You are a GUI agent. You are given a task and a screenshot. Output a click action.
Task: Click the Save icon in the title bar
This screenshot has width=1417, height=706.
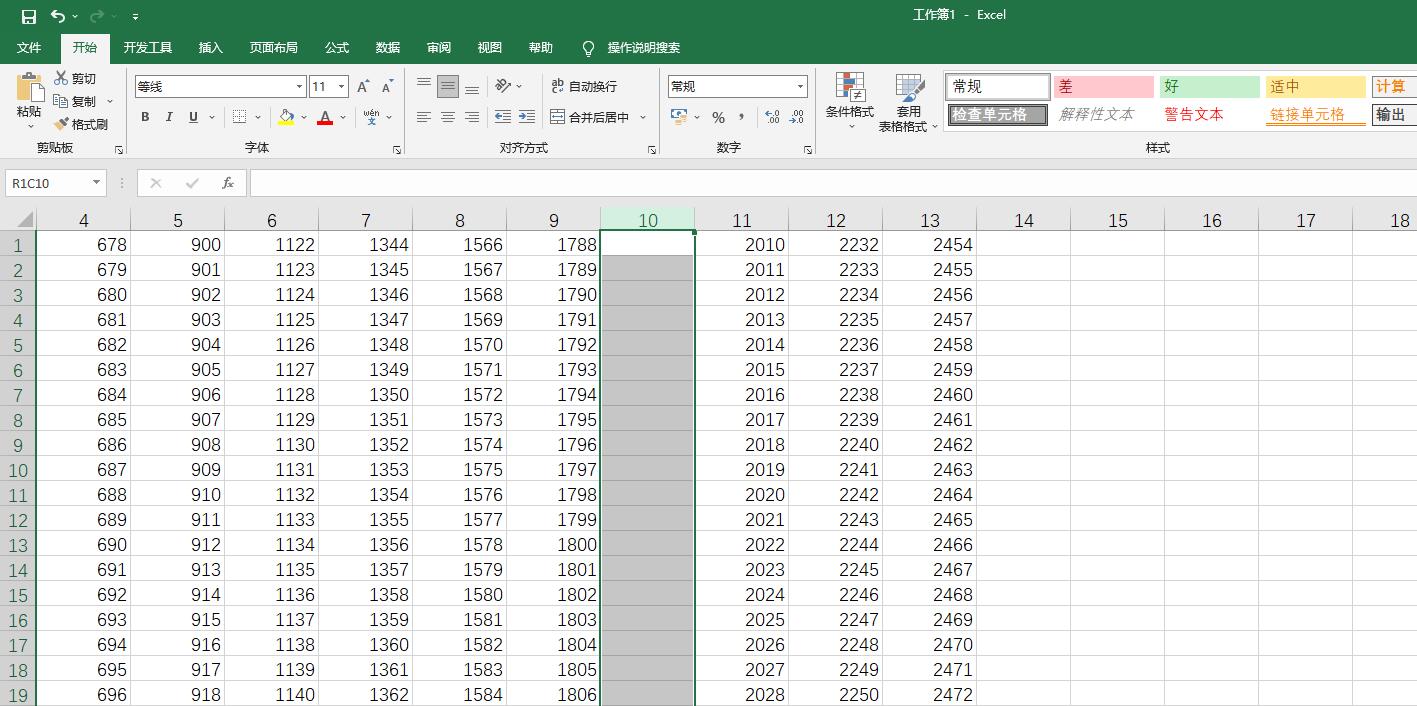tap(28, 16)
